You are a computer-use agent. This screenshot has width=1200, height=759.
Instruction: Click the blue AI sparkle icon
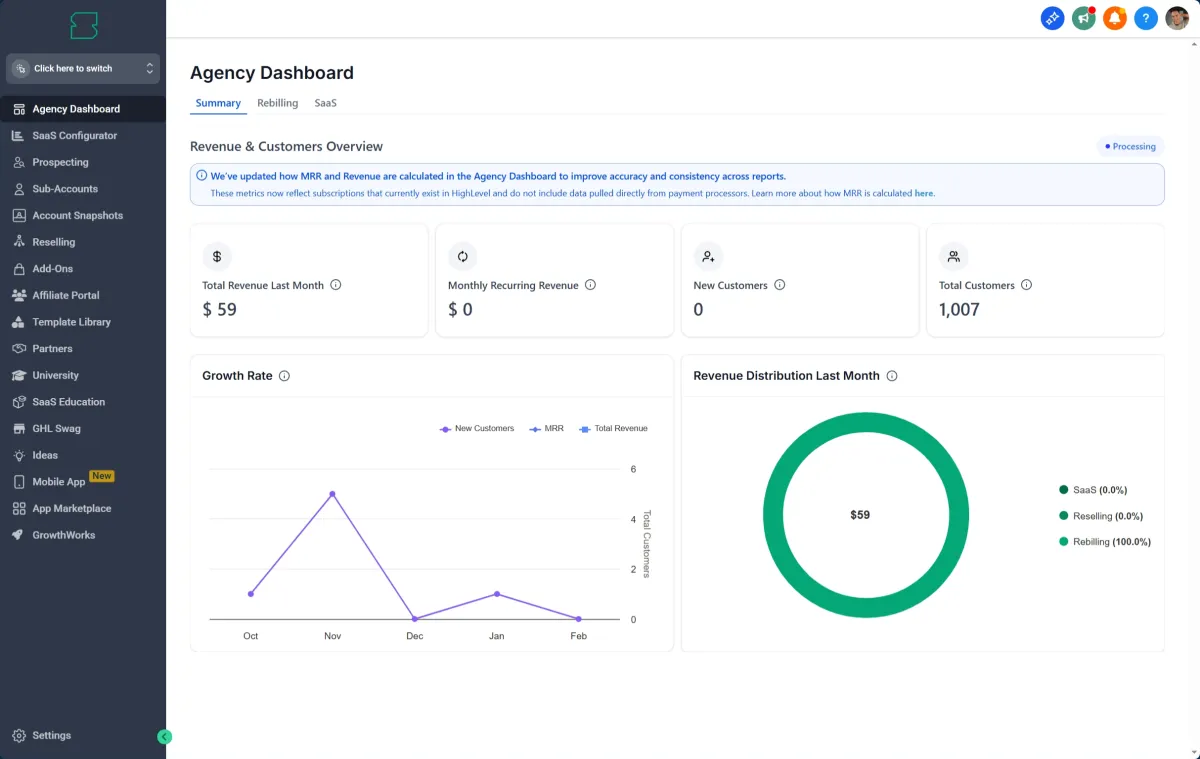click(1052, 18)
